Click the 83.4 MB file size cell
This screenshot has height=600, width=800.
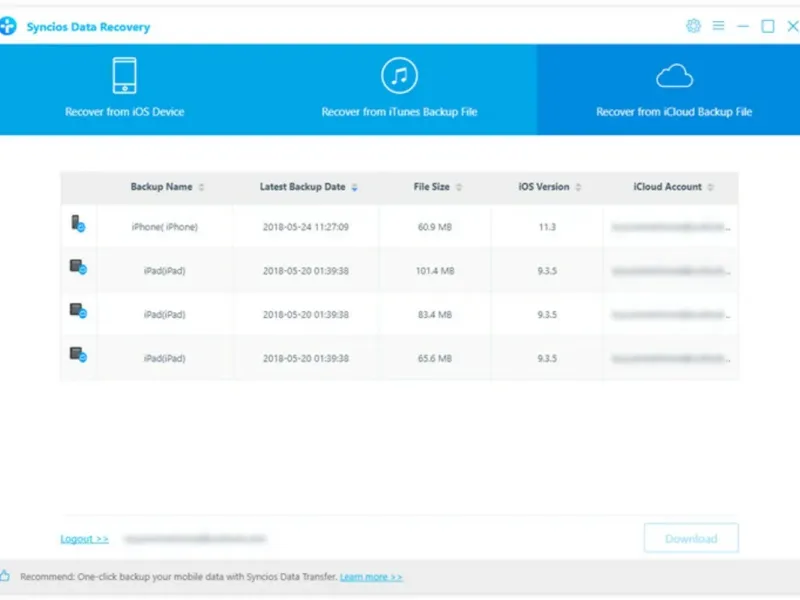pos(435,315)
